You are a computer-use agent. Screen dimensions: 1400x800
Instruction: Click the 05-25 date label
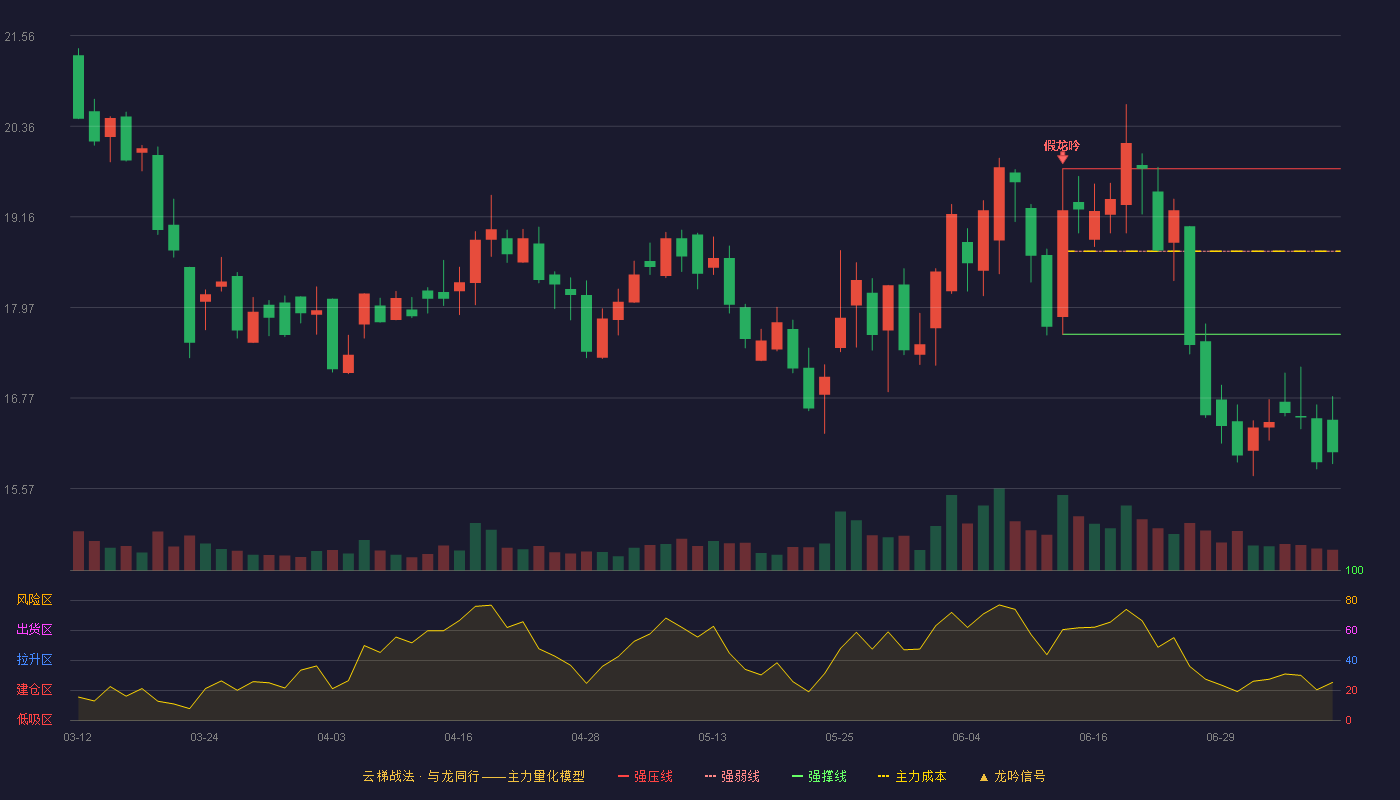[x=839, y=737]
